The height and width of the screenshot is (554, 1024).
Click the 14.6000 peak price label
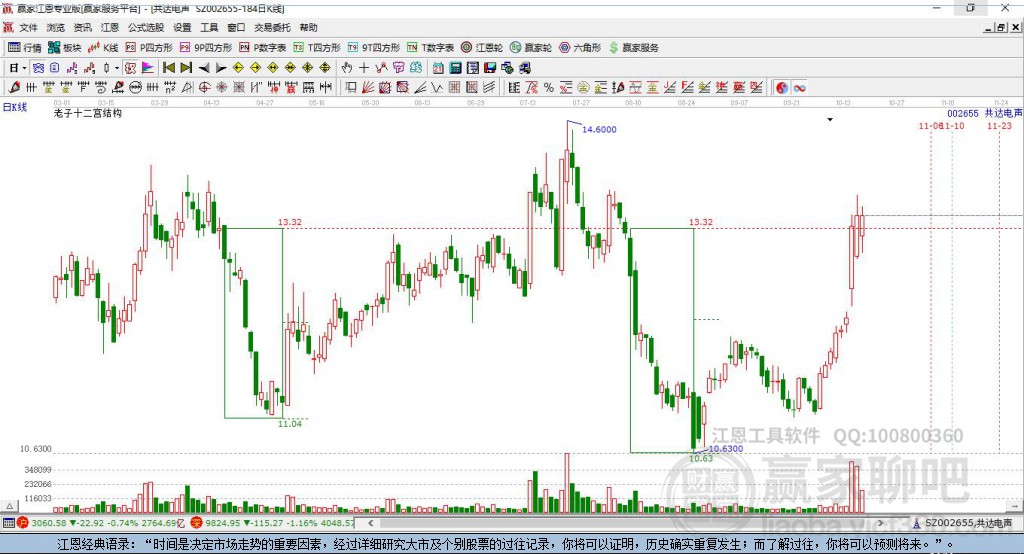coord(599,129)
